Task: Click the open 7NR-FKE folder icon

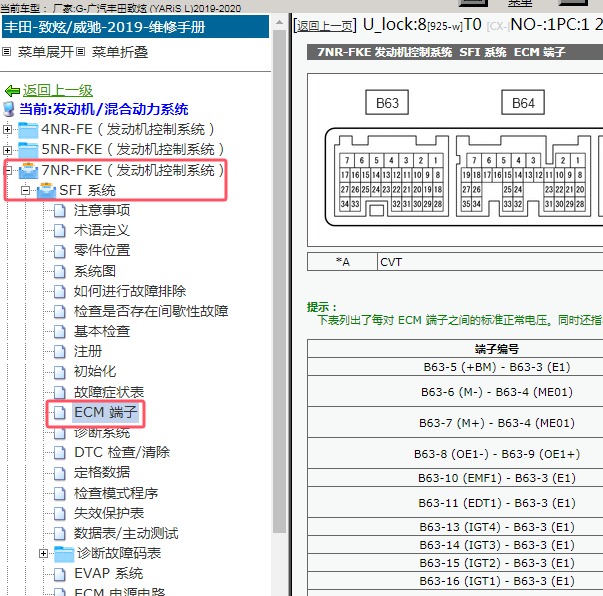Action: click(x=28, y=170)
